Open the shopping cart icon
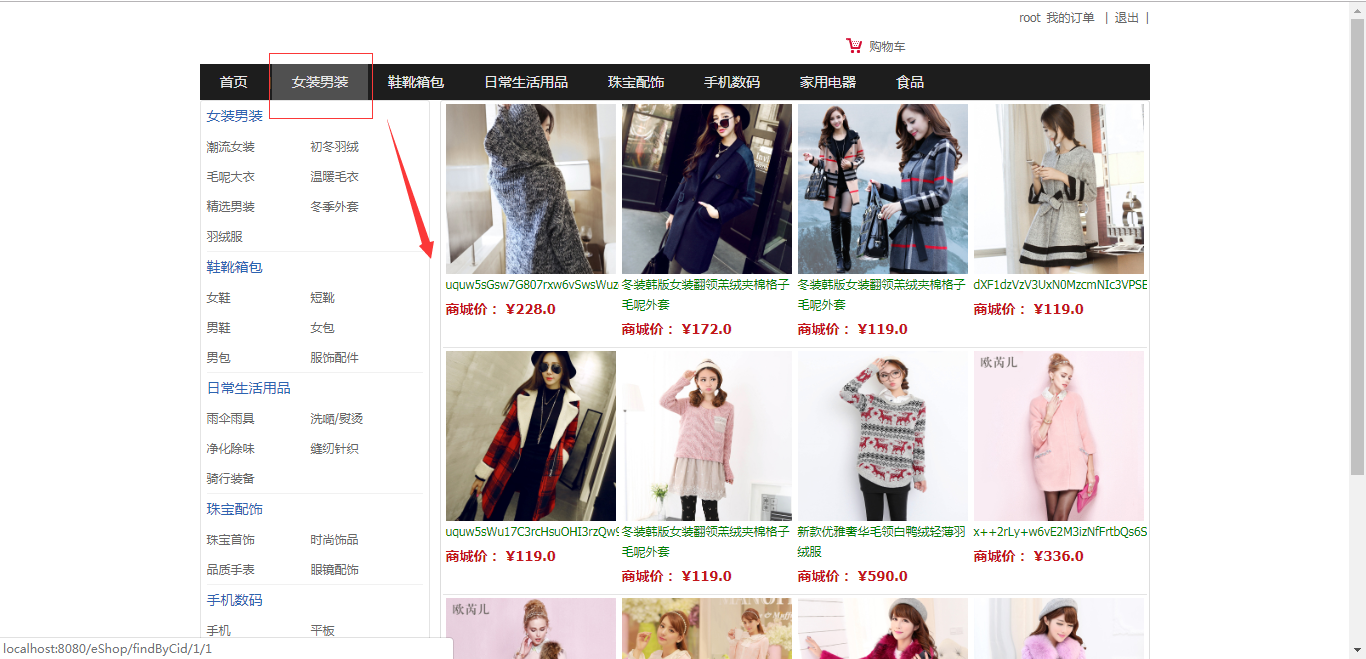Image resolution: width=1366 pixels, height=659 pixels. (854, 46)
